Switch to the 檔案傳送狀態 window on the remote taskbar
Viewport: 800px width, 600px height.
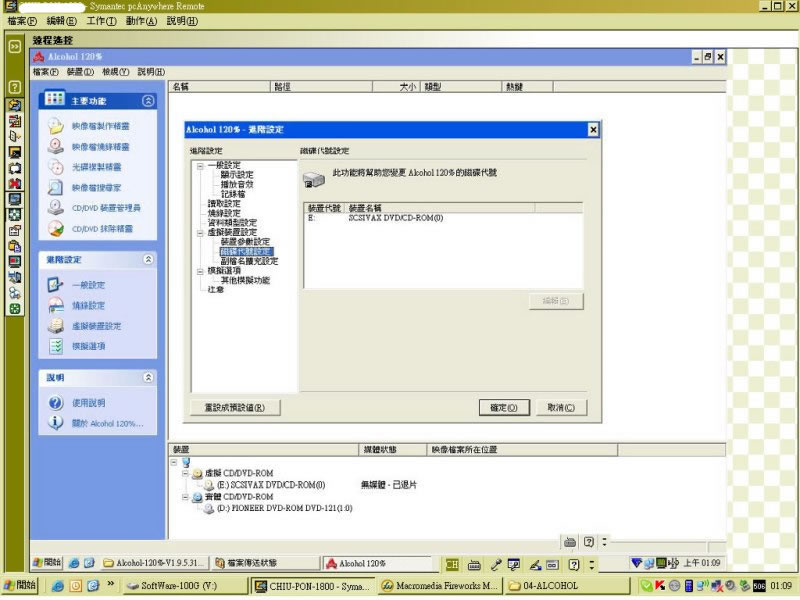coord(265,563)
